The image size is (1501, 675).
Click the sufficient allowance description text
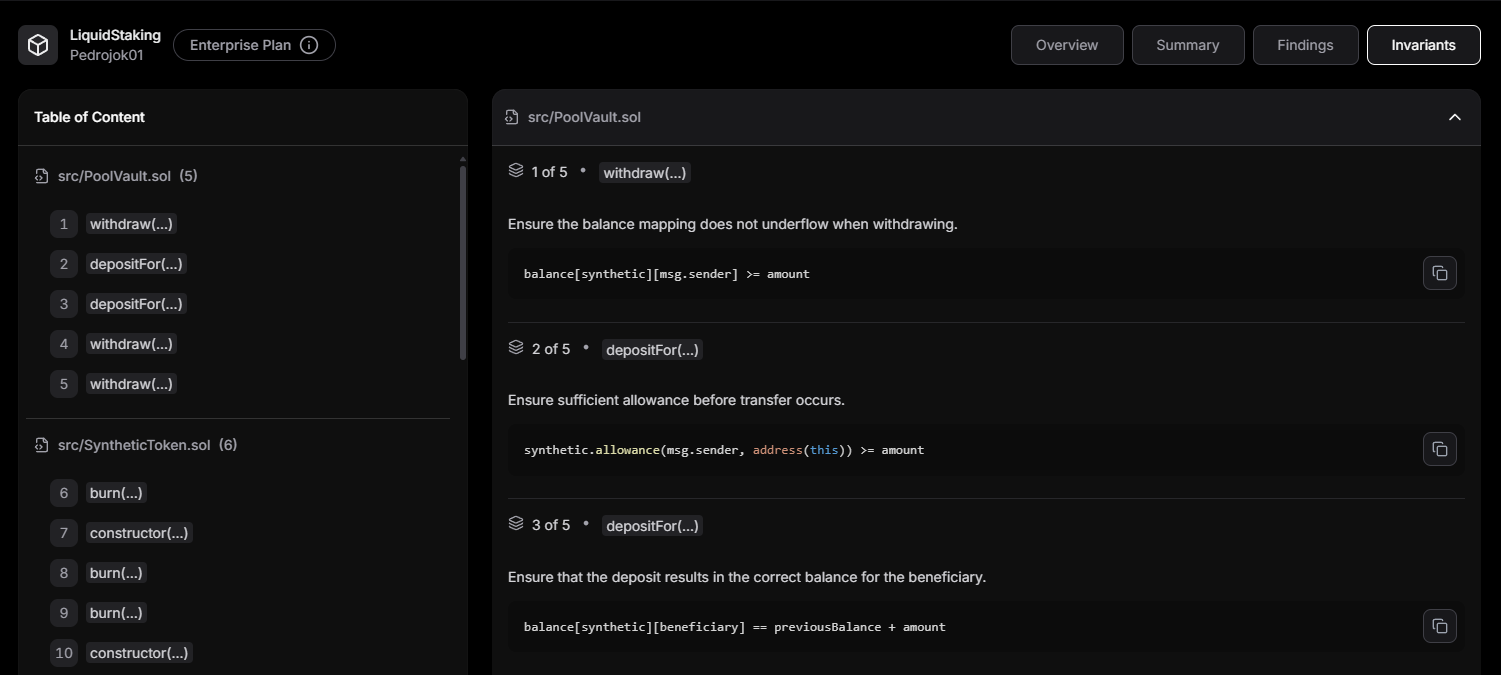point(676,400)
